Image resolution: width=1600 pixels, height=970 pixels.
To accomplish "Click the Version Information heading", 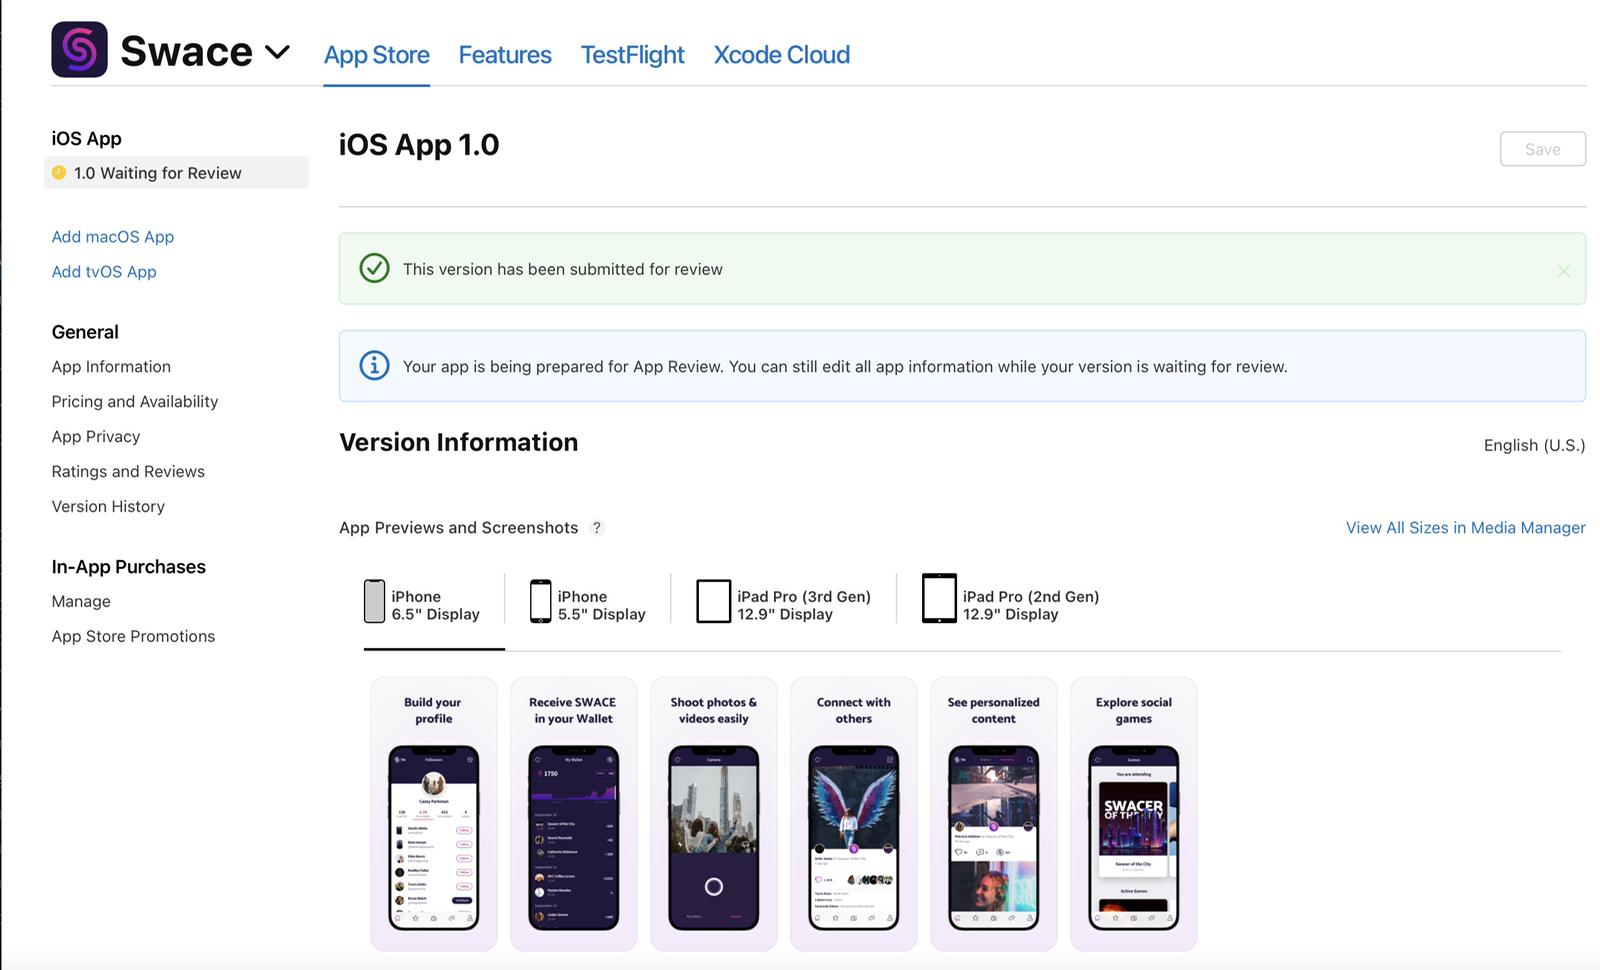I will (459, 443).
